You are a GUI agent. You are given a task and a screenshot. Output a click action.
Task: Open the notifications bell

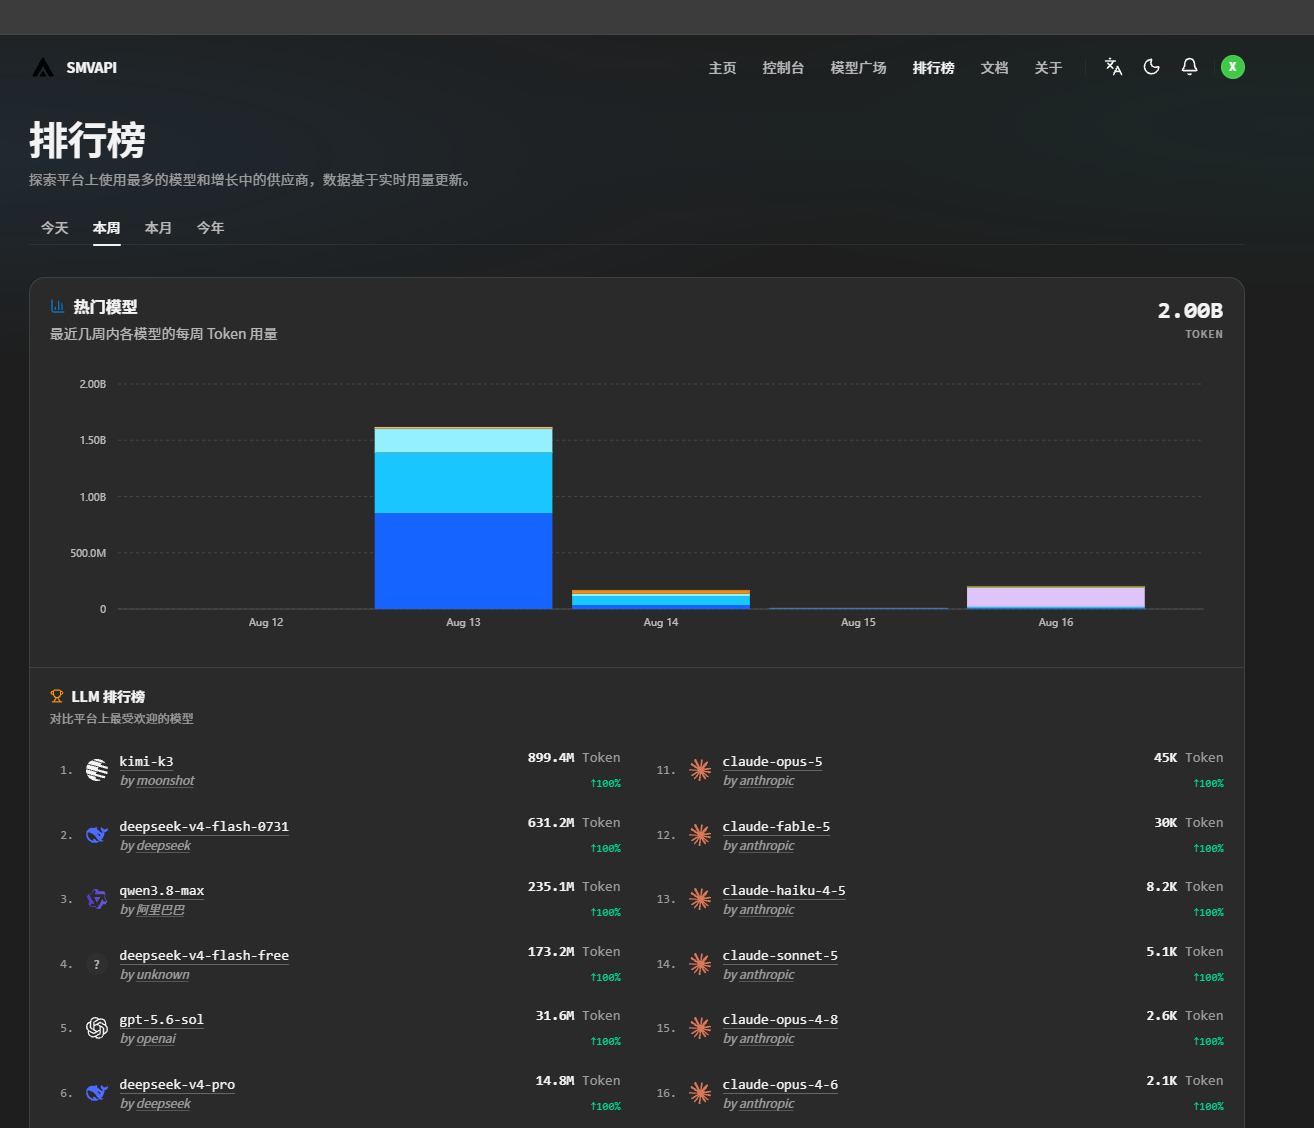click(1189, 67)
